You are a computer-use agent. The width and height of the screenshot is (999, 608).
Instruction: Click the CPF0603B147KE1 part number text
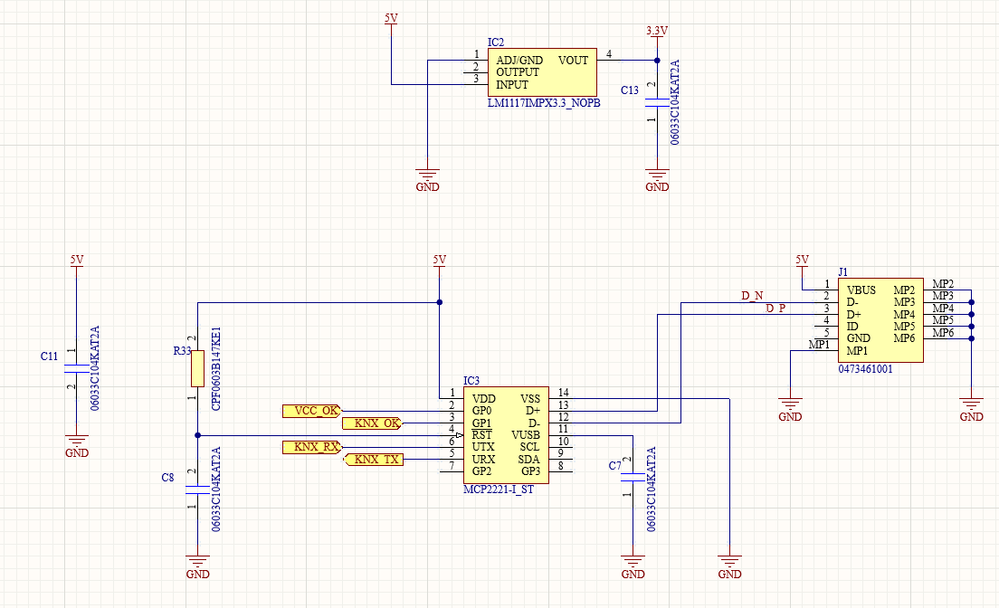click(215, 369)
